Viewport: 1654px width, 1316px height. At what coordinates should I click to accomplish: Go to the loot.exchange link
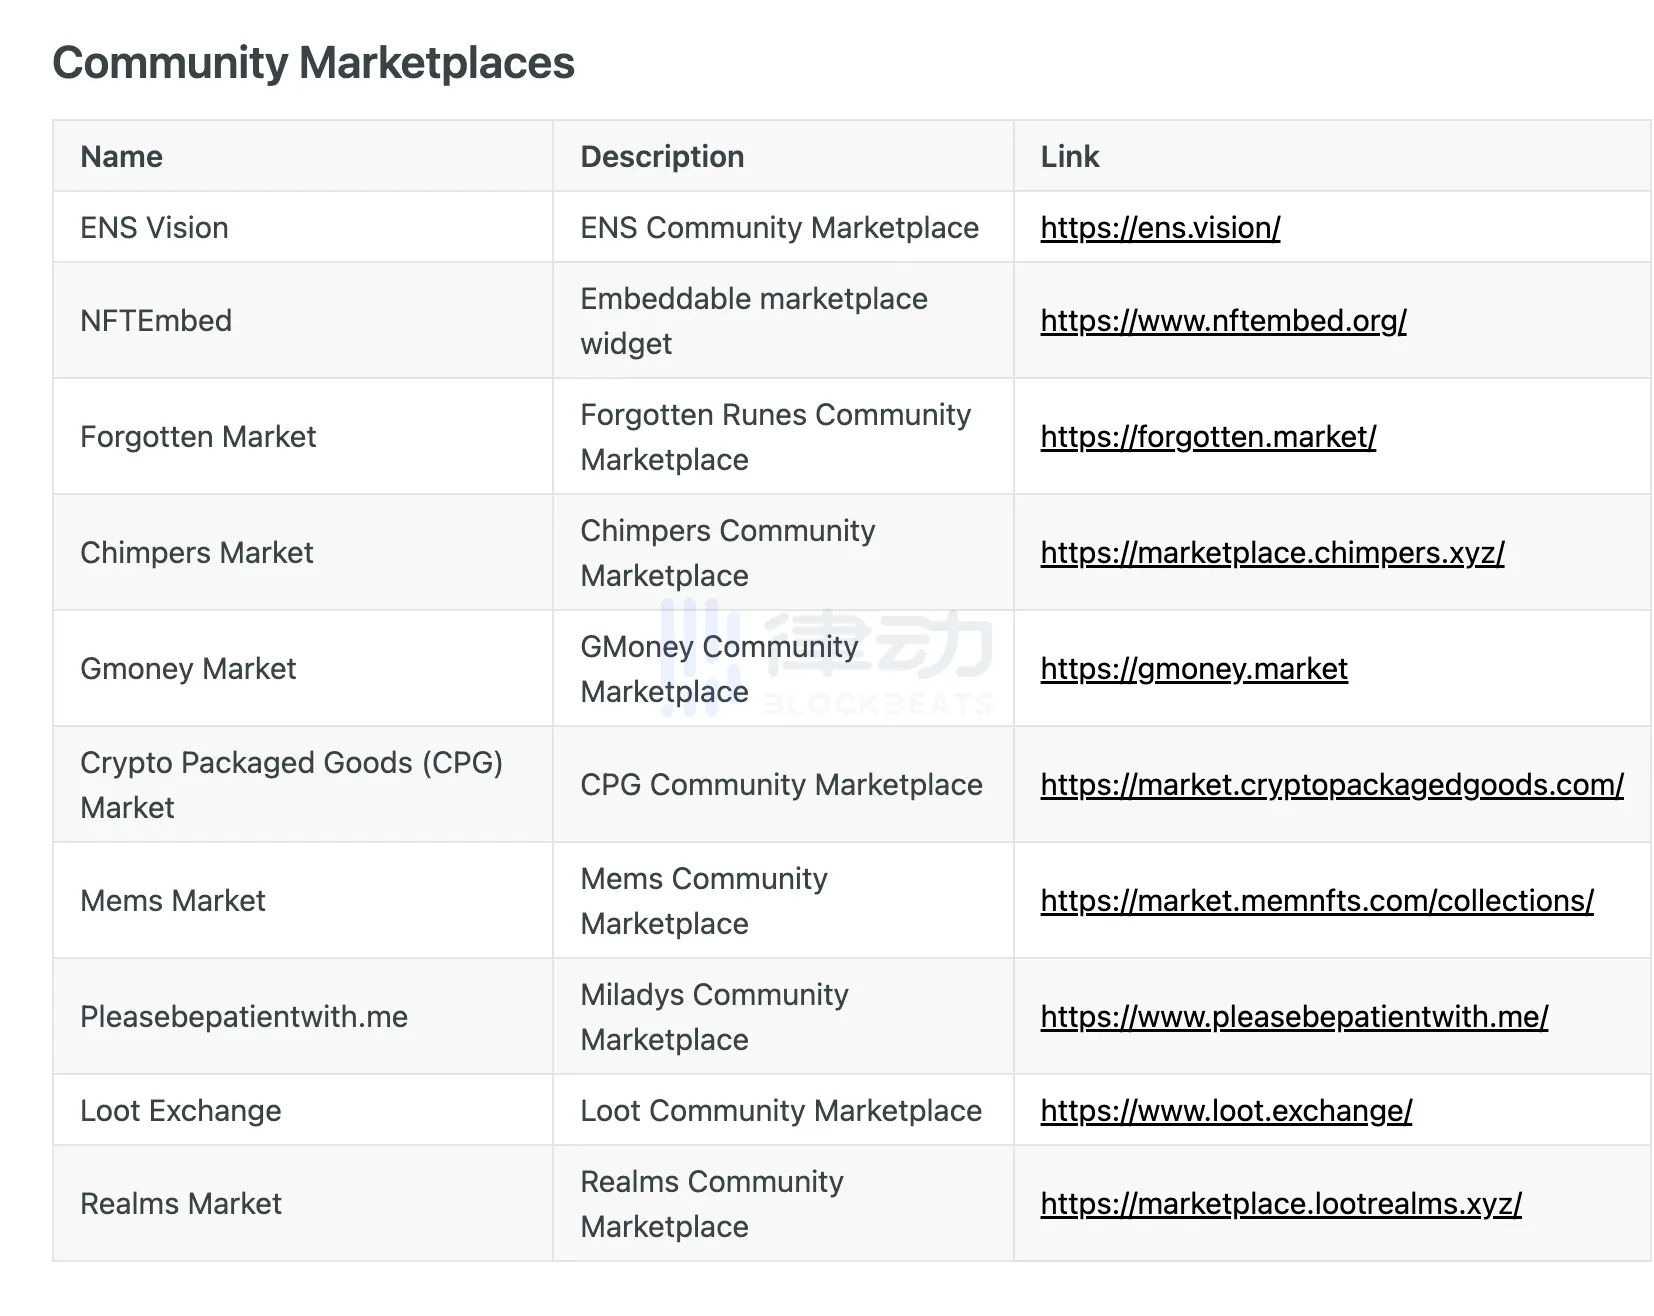pos(1225,1111)
